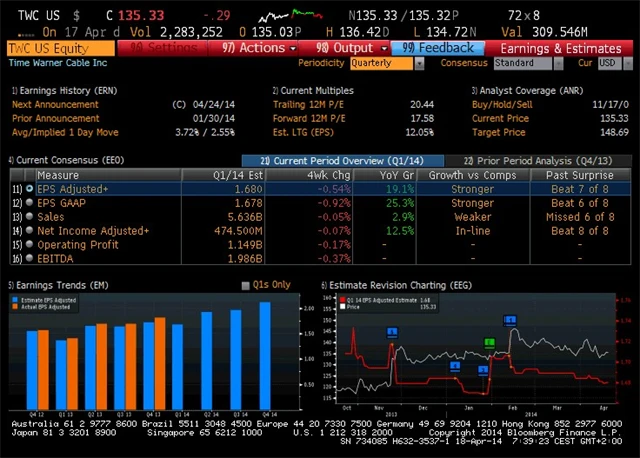This screenshot has width=640, height=458.
Task: Click the TWC US Equity input field
Action: coord(60,48)
